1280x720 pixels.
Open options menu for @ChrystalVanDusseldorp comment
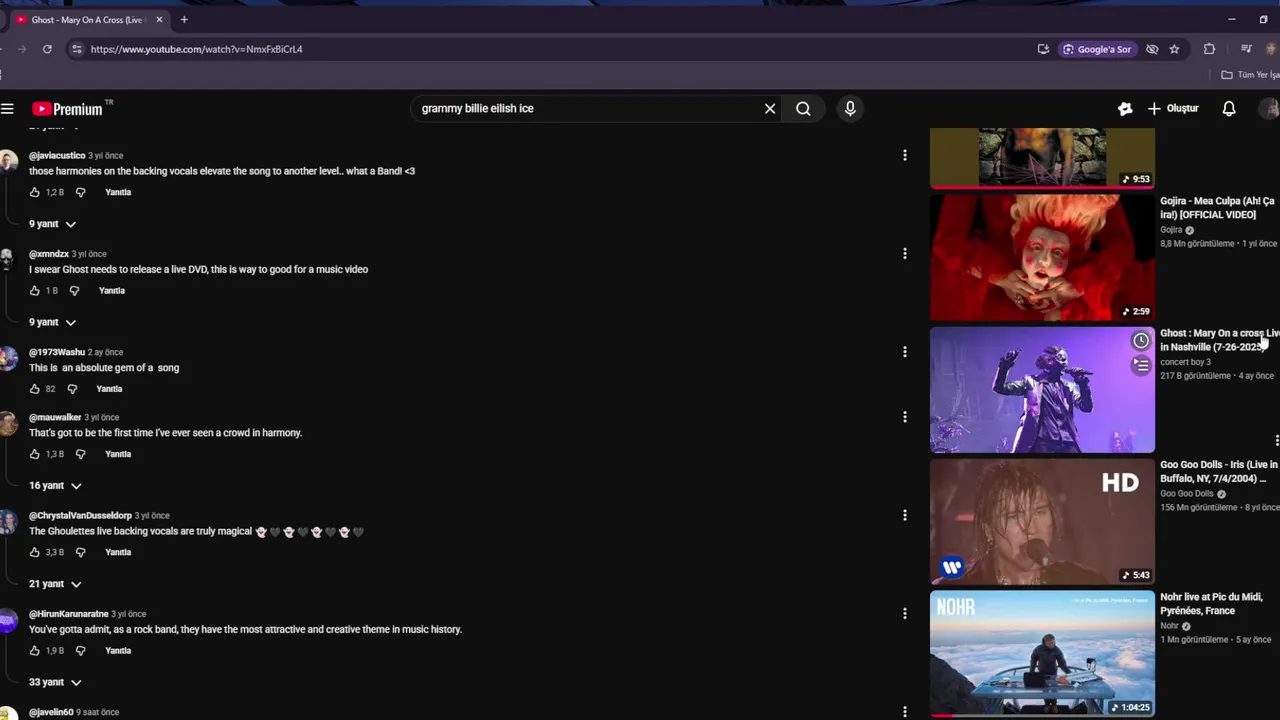click(x=905, y=515)
